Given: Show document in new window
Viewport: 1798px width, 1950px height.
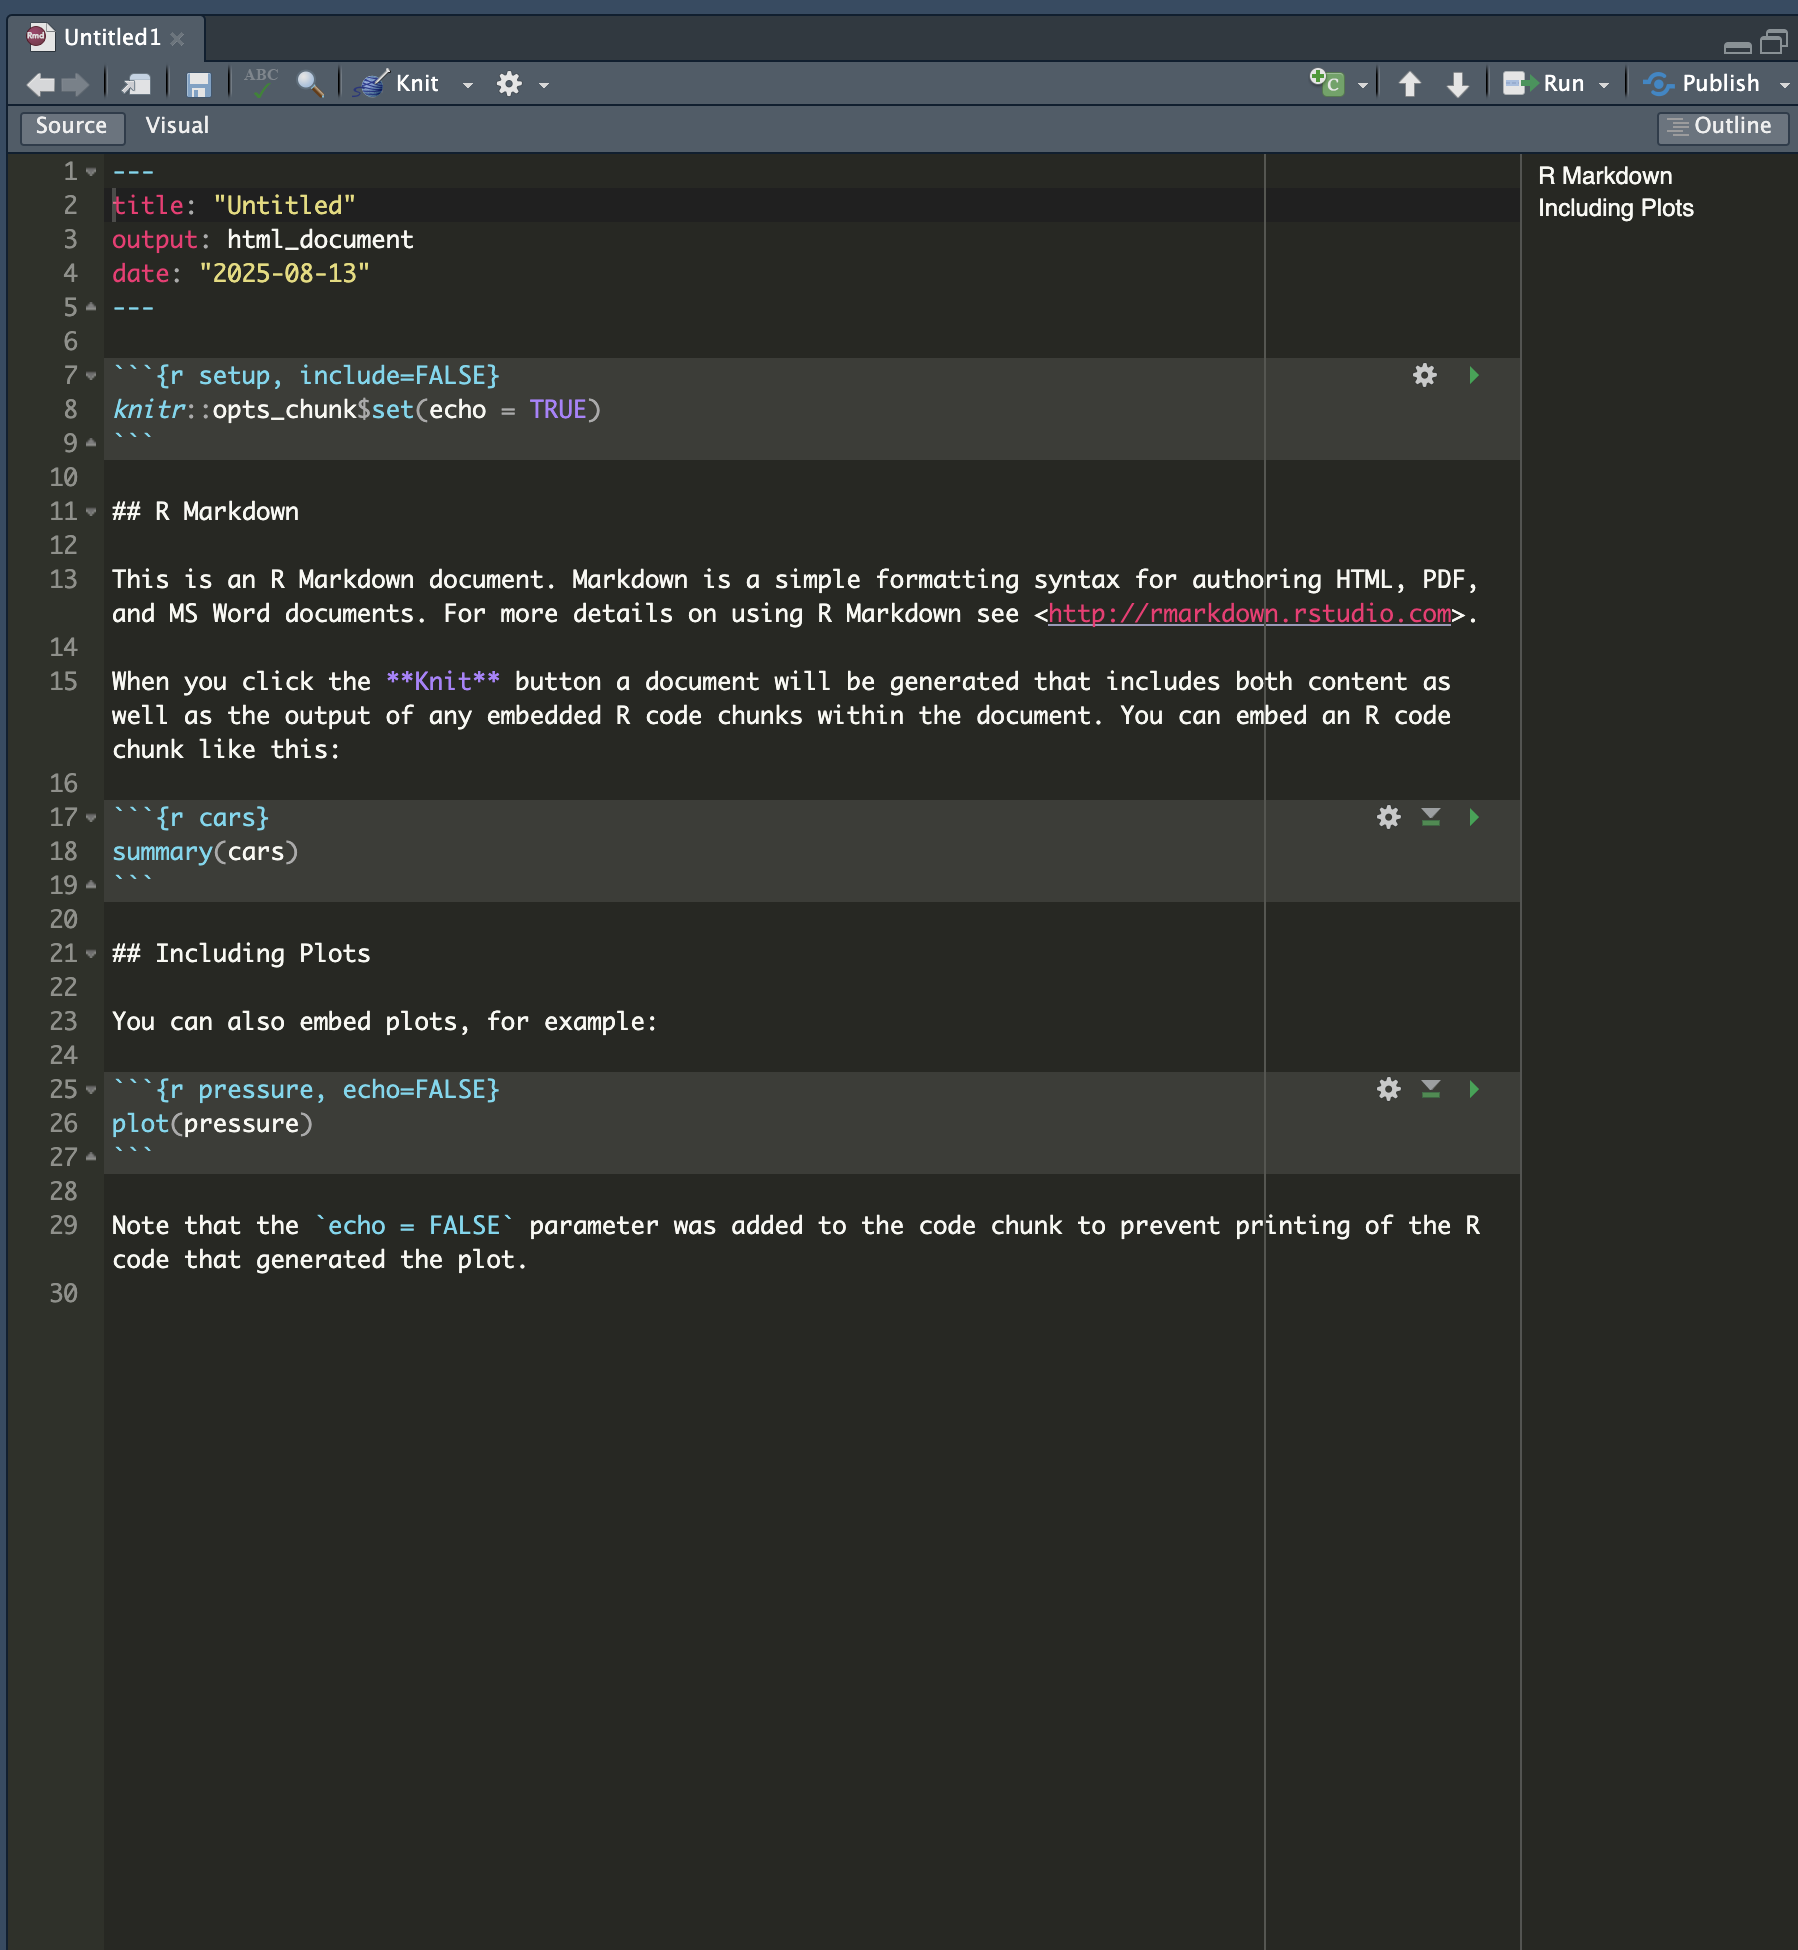Looking at the screenshot, I should 136,84.
